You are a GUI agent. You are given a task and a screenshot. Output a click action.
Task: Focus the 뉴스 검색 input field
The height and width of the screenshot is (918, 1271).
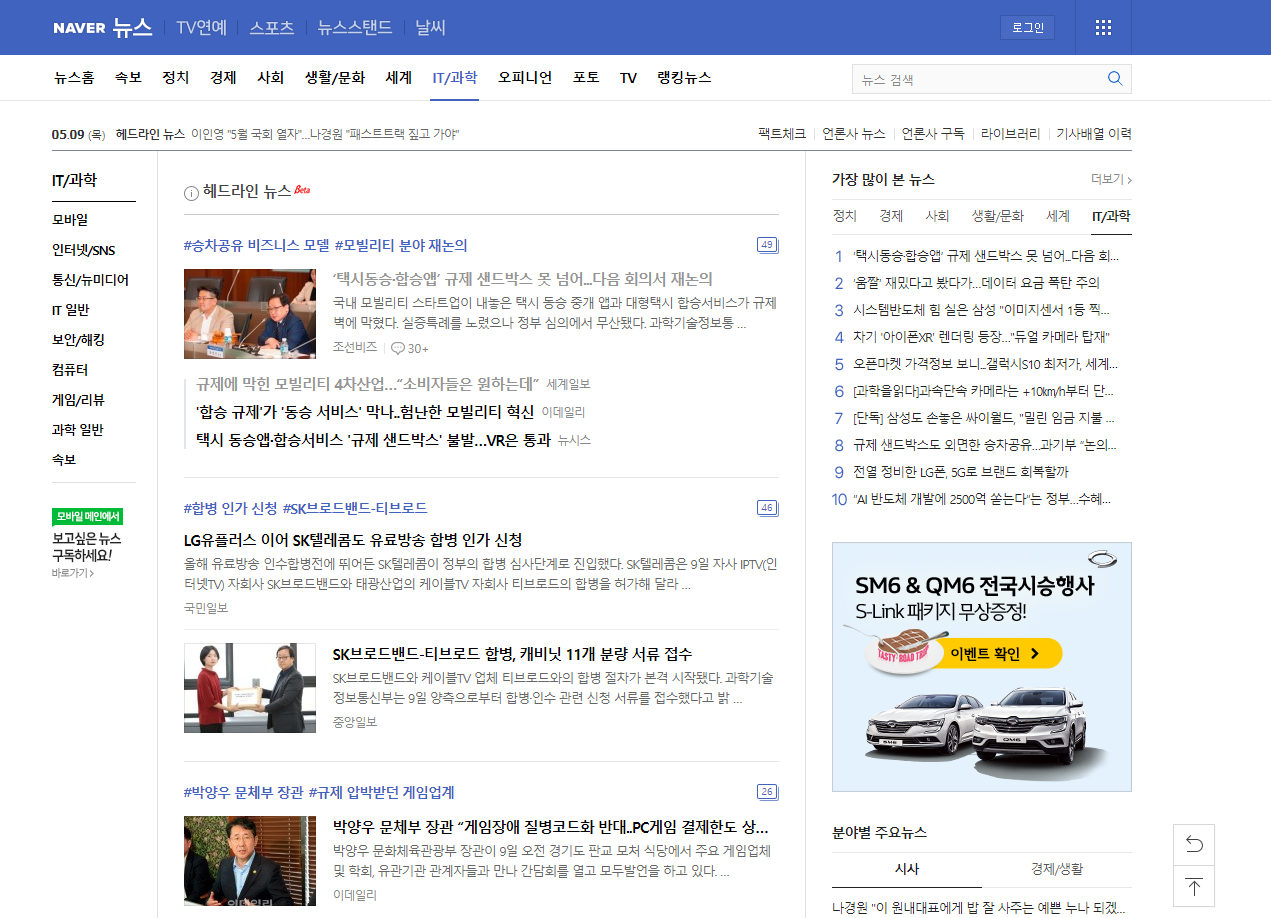pyautogui.click(x=978, y=79)
